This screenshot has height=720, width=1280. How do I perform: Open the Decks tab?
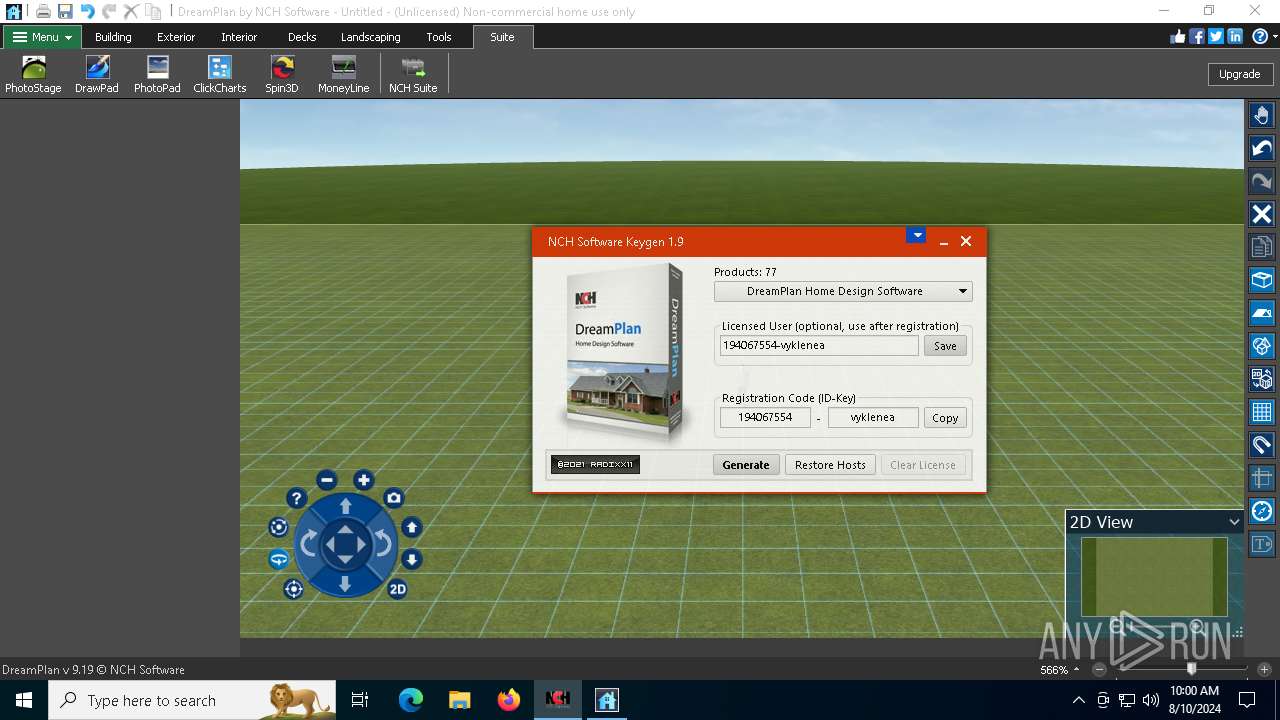302,37
